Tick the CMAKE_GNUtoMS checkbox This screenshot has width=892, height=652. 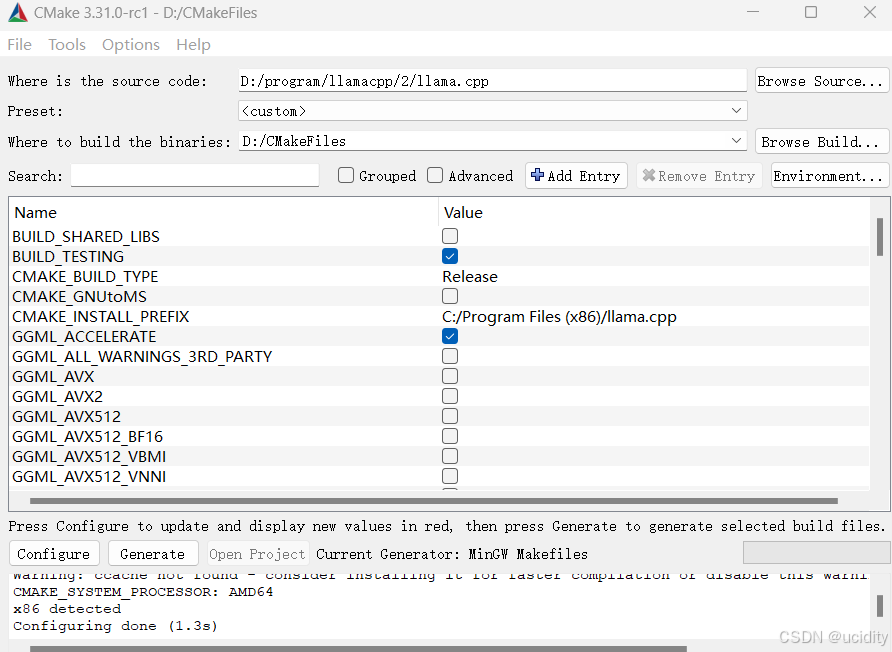[450, 296]
